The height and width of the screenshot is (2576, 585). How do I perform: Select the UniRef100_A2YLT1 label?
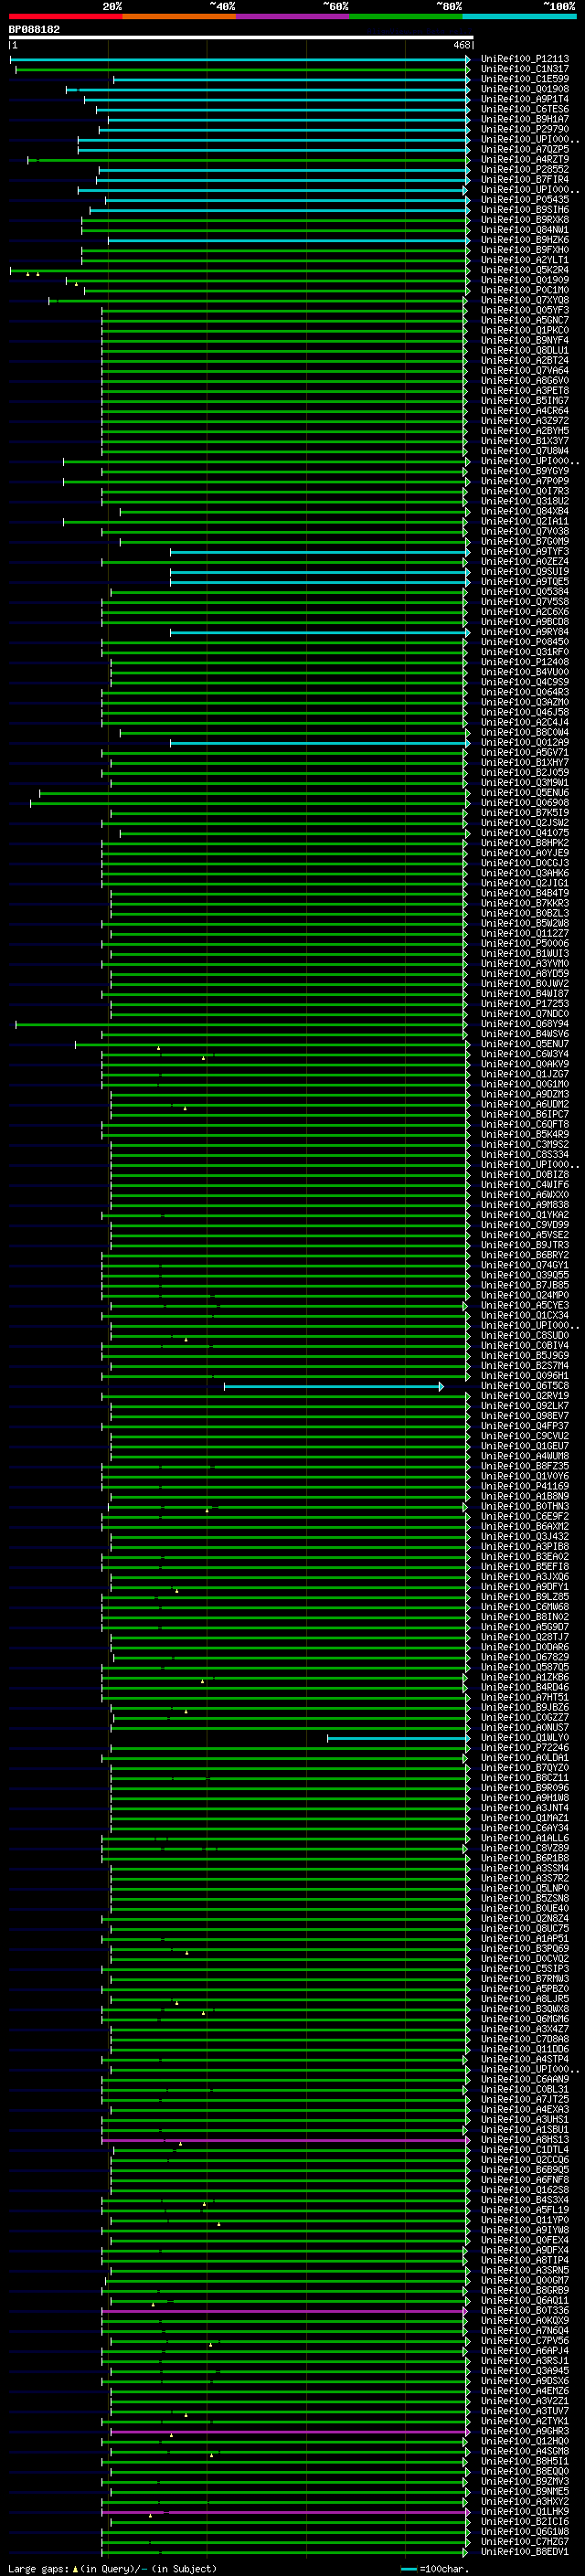[524, 260]
